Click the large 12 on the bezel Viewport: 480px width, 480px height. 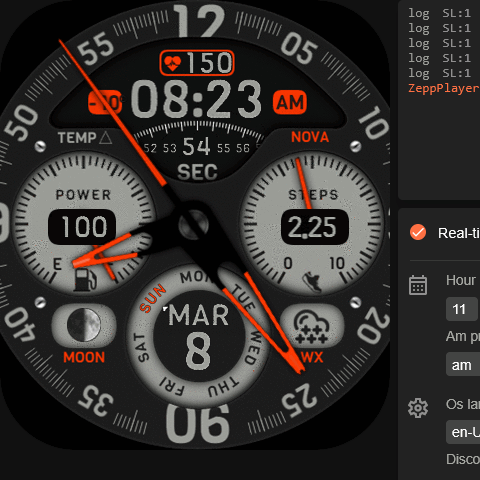tap(200, 21)
